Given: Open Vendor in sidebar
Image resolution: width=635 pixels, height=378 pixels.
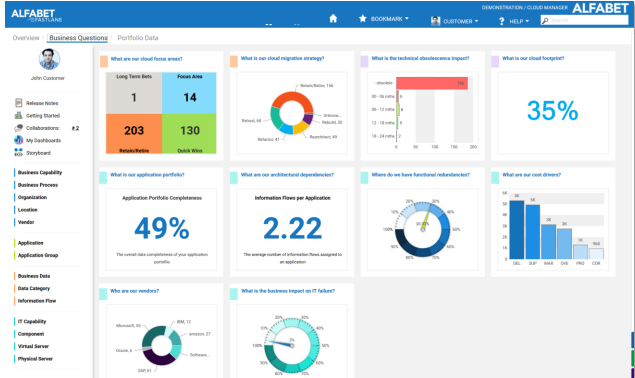Looking at the screenshot, I should tap(26, 222).
